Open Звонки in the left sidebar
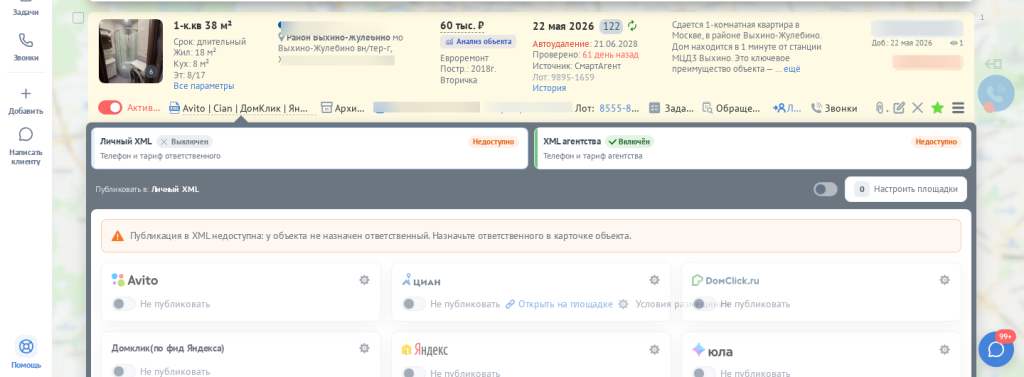The height and width of the screenshot is (377, 1024). tap(25, 46)
